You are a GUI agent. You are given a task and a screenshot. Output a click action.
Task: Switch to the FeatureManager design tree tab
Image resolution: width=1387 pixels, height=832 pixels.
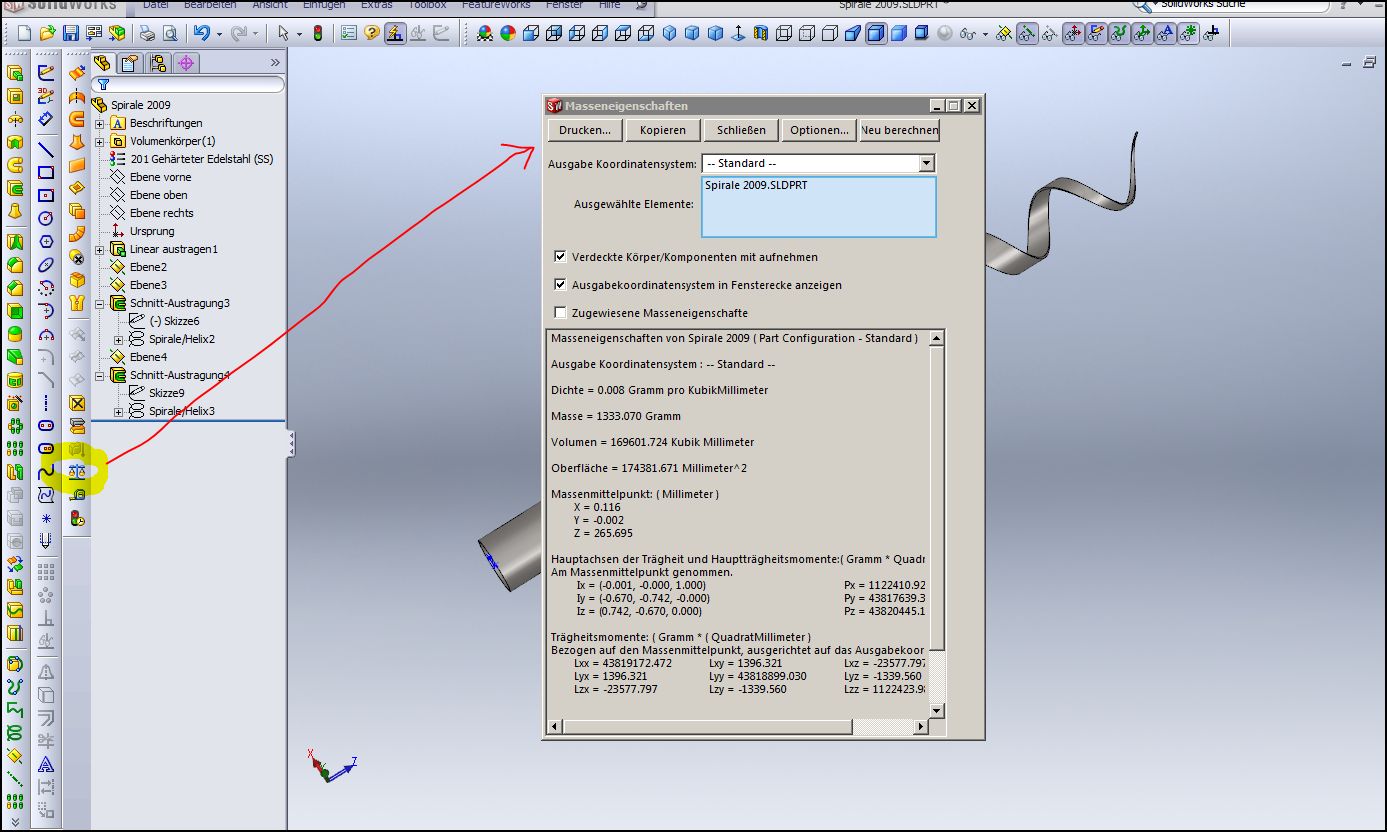(102, 63)
